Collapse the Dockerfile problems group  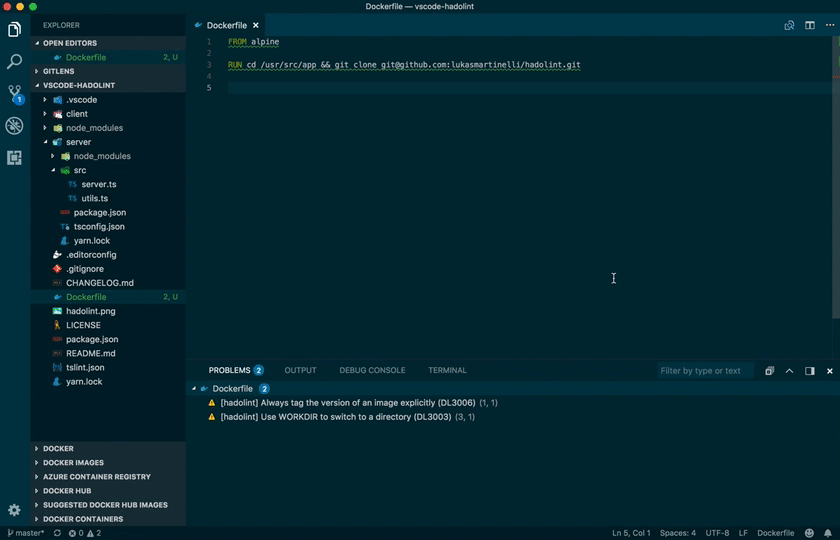[194, 388]
